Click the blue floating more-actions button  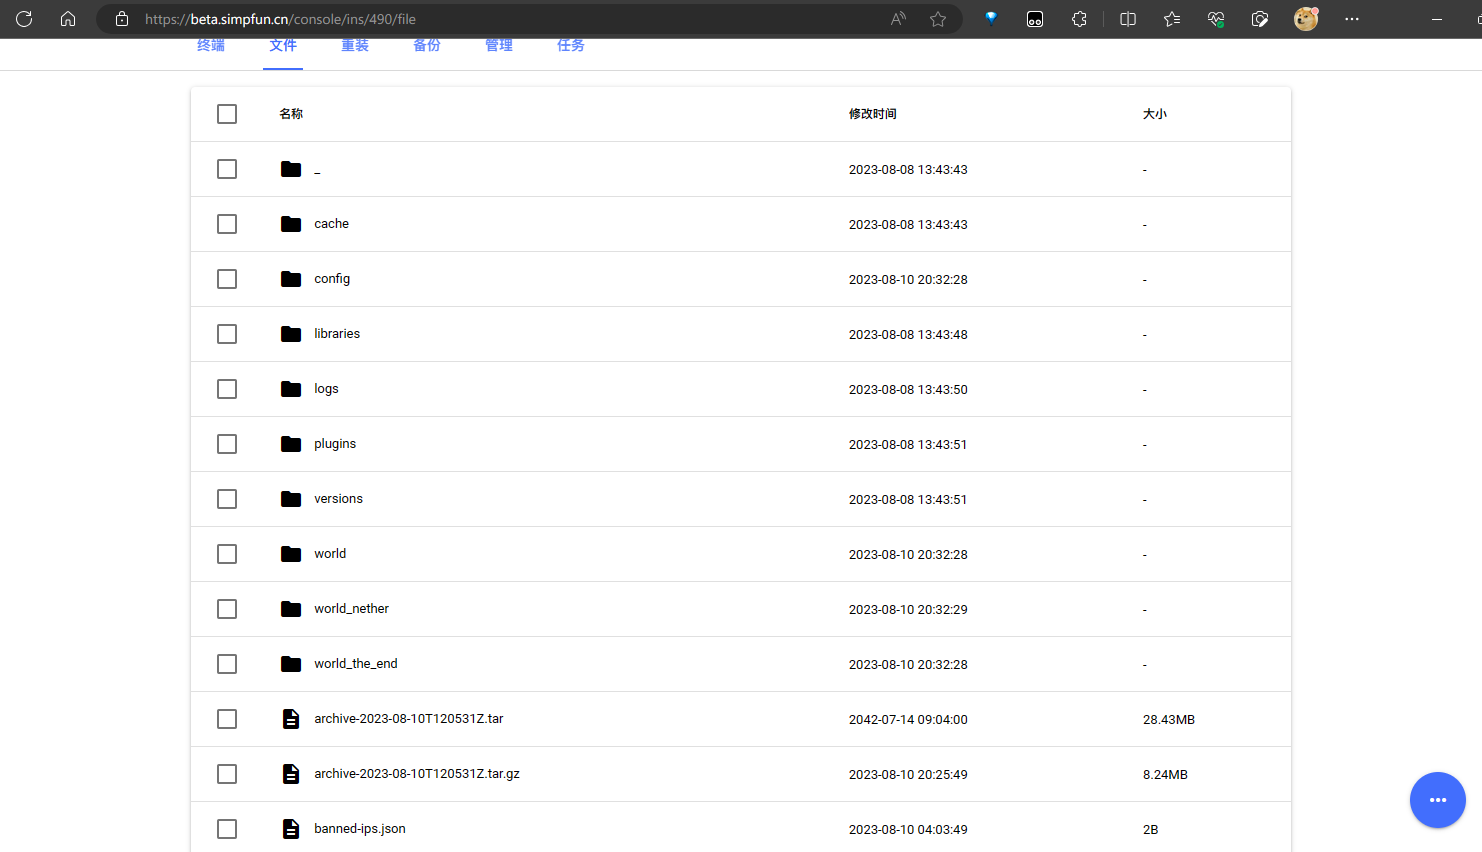point(1437,800)
